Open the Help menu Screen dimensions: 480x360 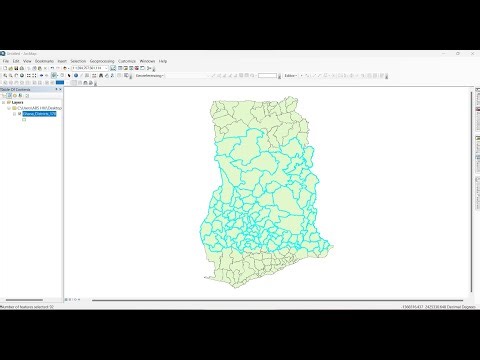[x=163, y=61]
